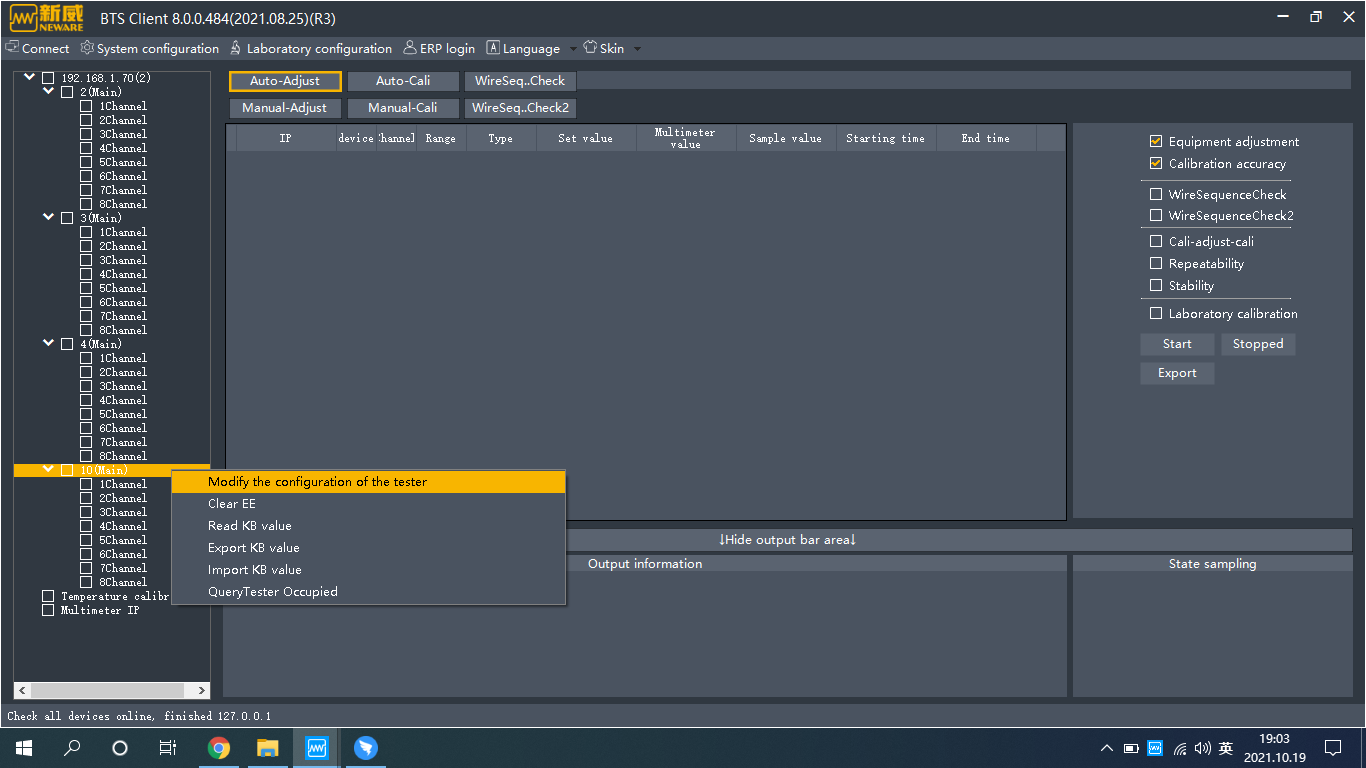Screen dimensions: 1366x768
Task: Click the ERP login user icon
Action: click(x=410, y=48)
